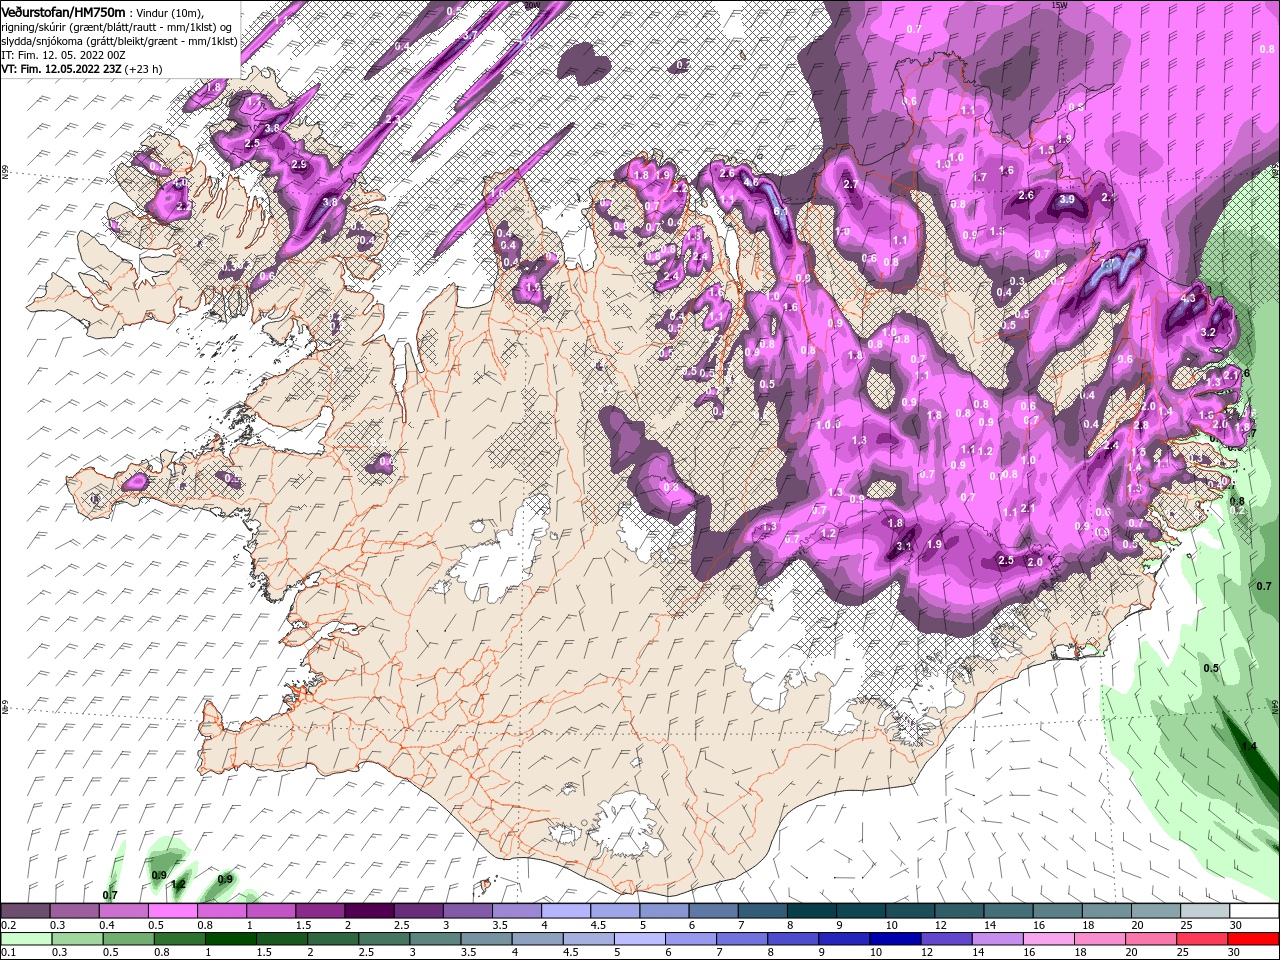Click the 'VT: Fim. 12.05.2022 23Z' valid time
Screen dimensions: 1280x960
[61, 69]
